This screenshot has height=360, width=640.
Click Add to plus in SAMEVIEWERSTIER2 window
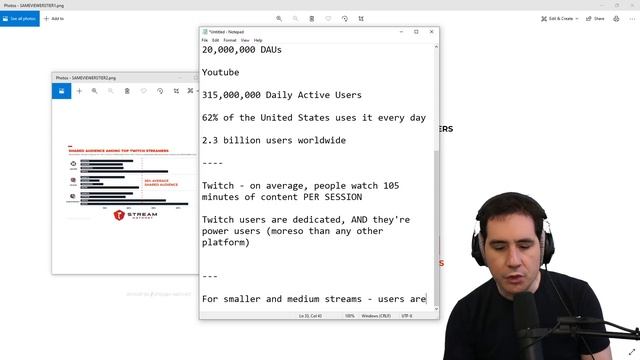click(79, 91)
